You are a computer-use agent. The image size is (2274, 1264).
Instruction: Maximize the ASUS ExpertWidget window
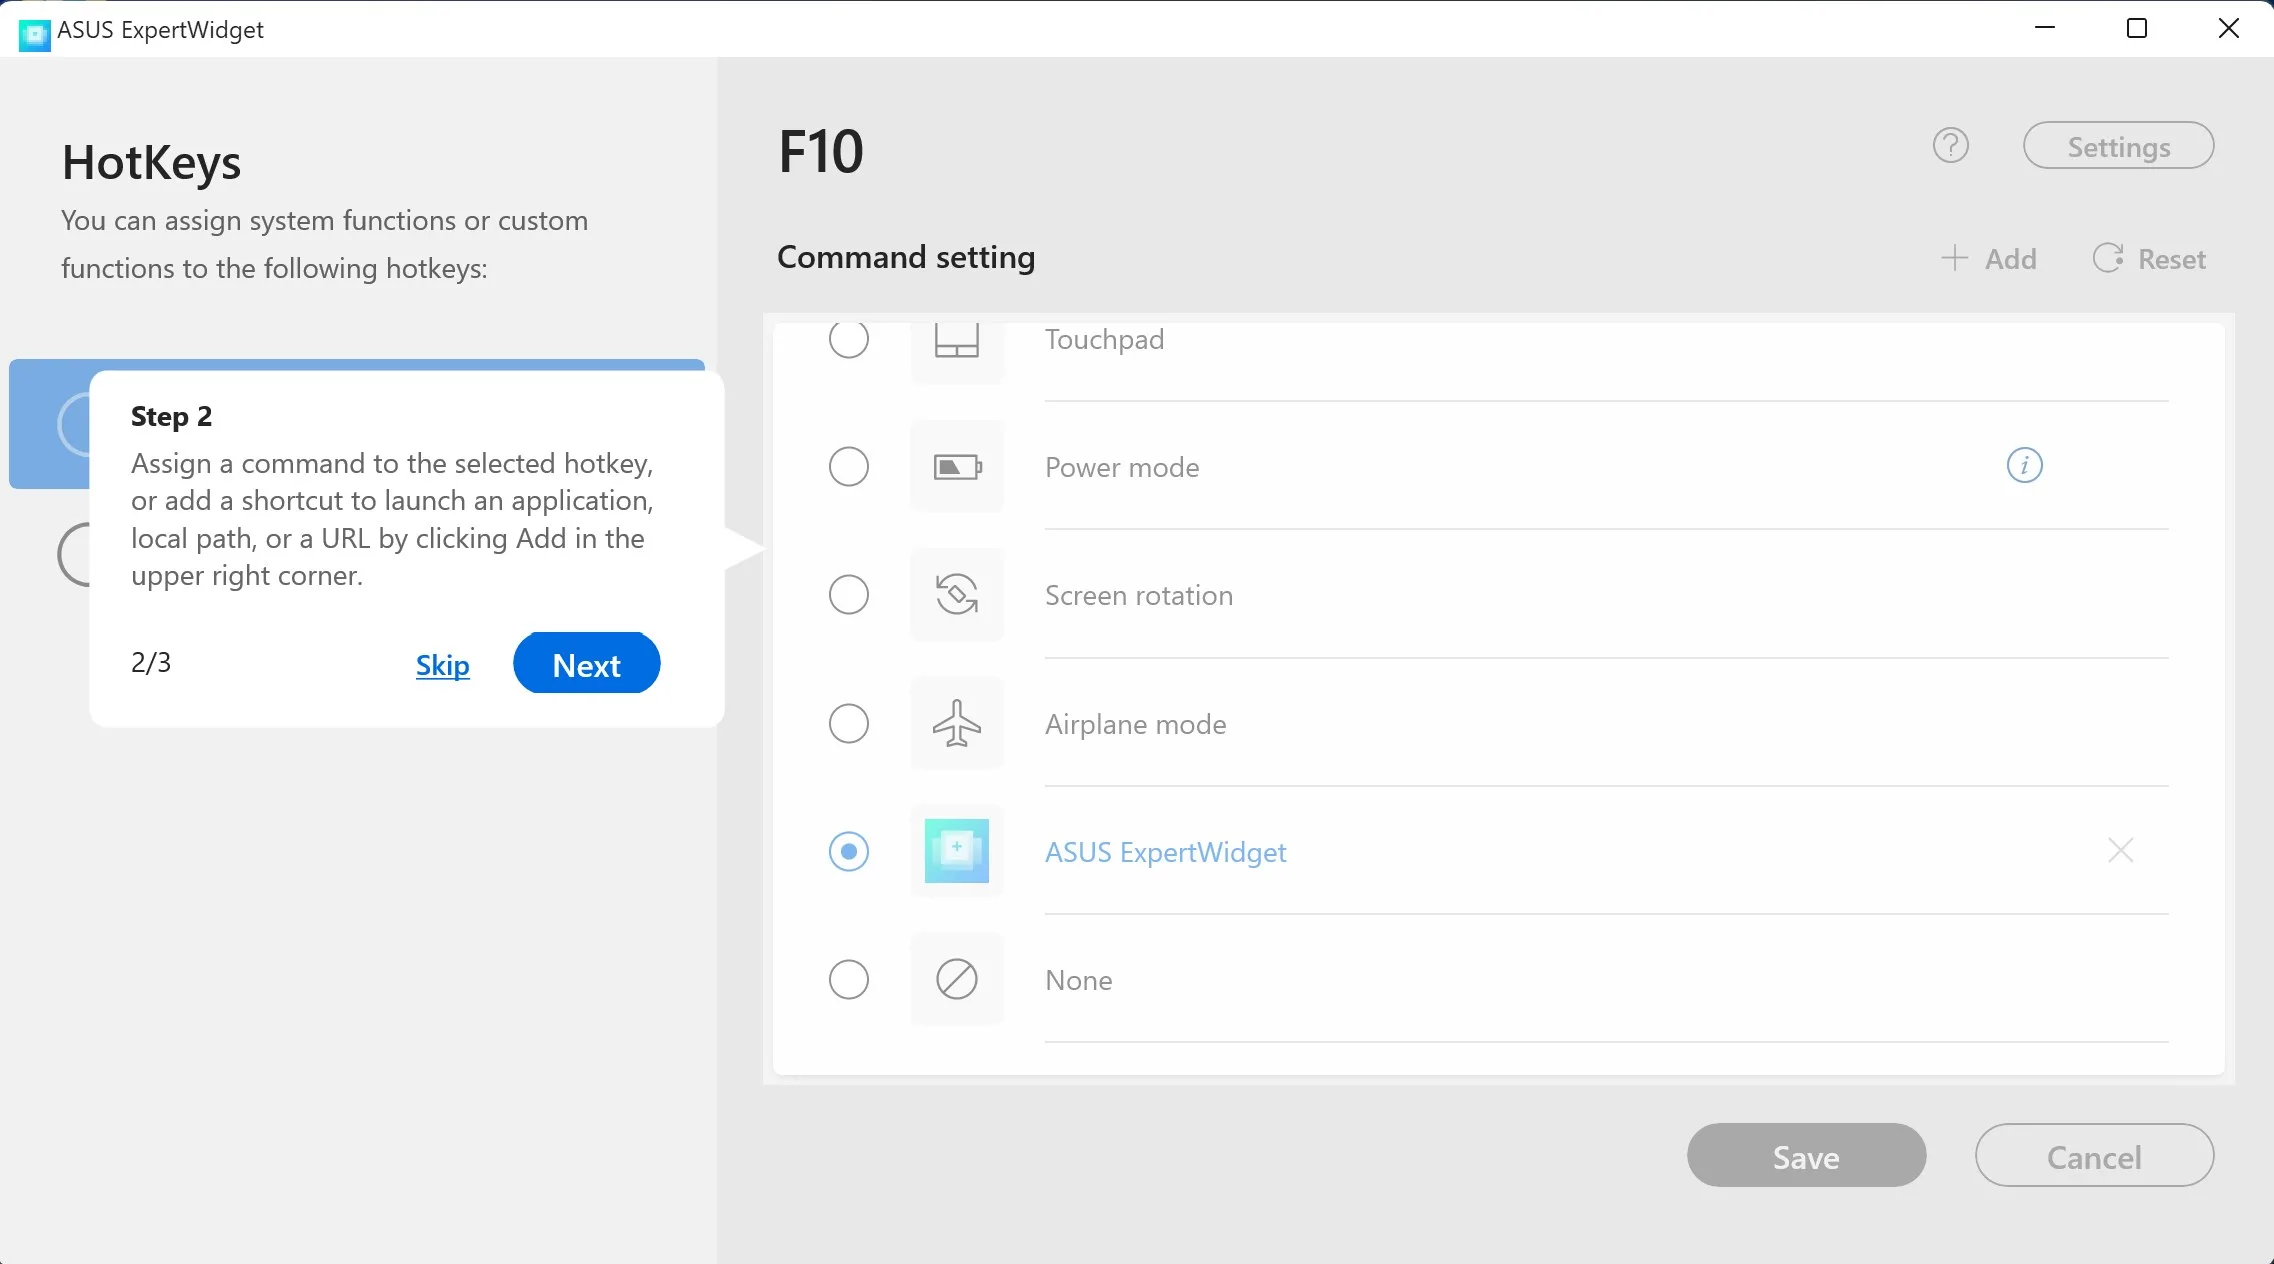click(2137, 28)
